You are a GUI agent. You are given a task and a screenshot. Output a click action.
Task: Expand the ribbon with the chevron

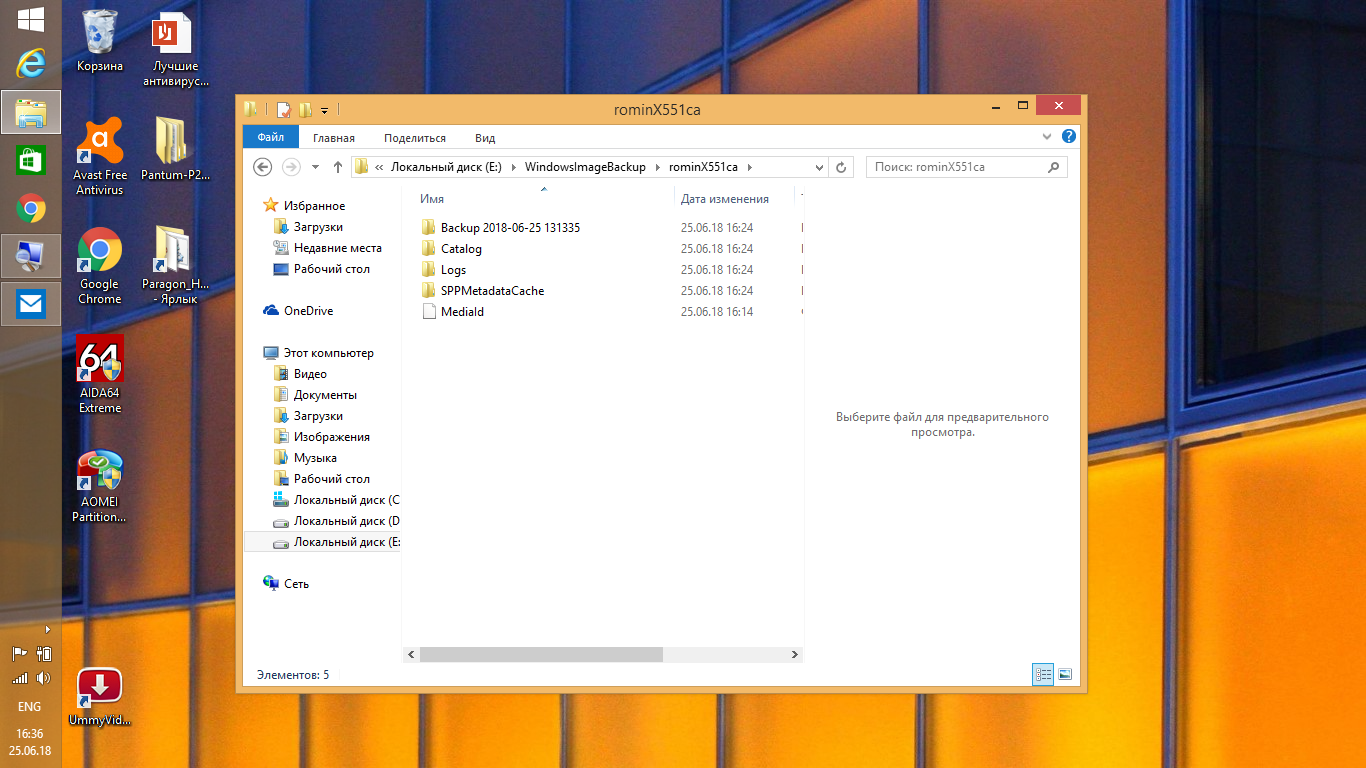(x=1047, y=136)
